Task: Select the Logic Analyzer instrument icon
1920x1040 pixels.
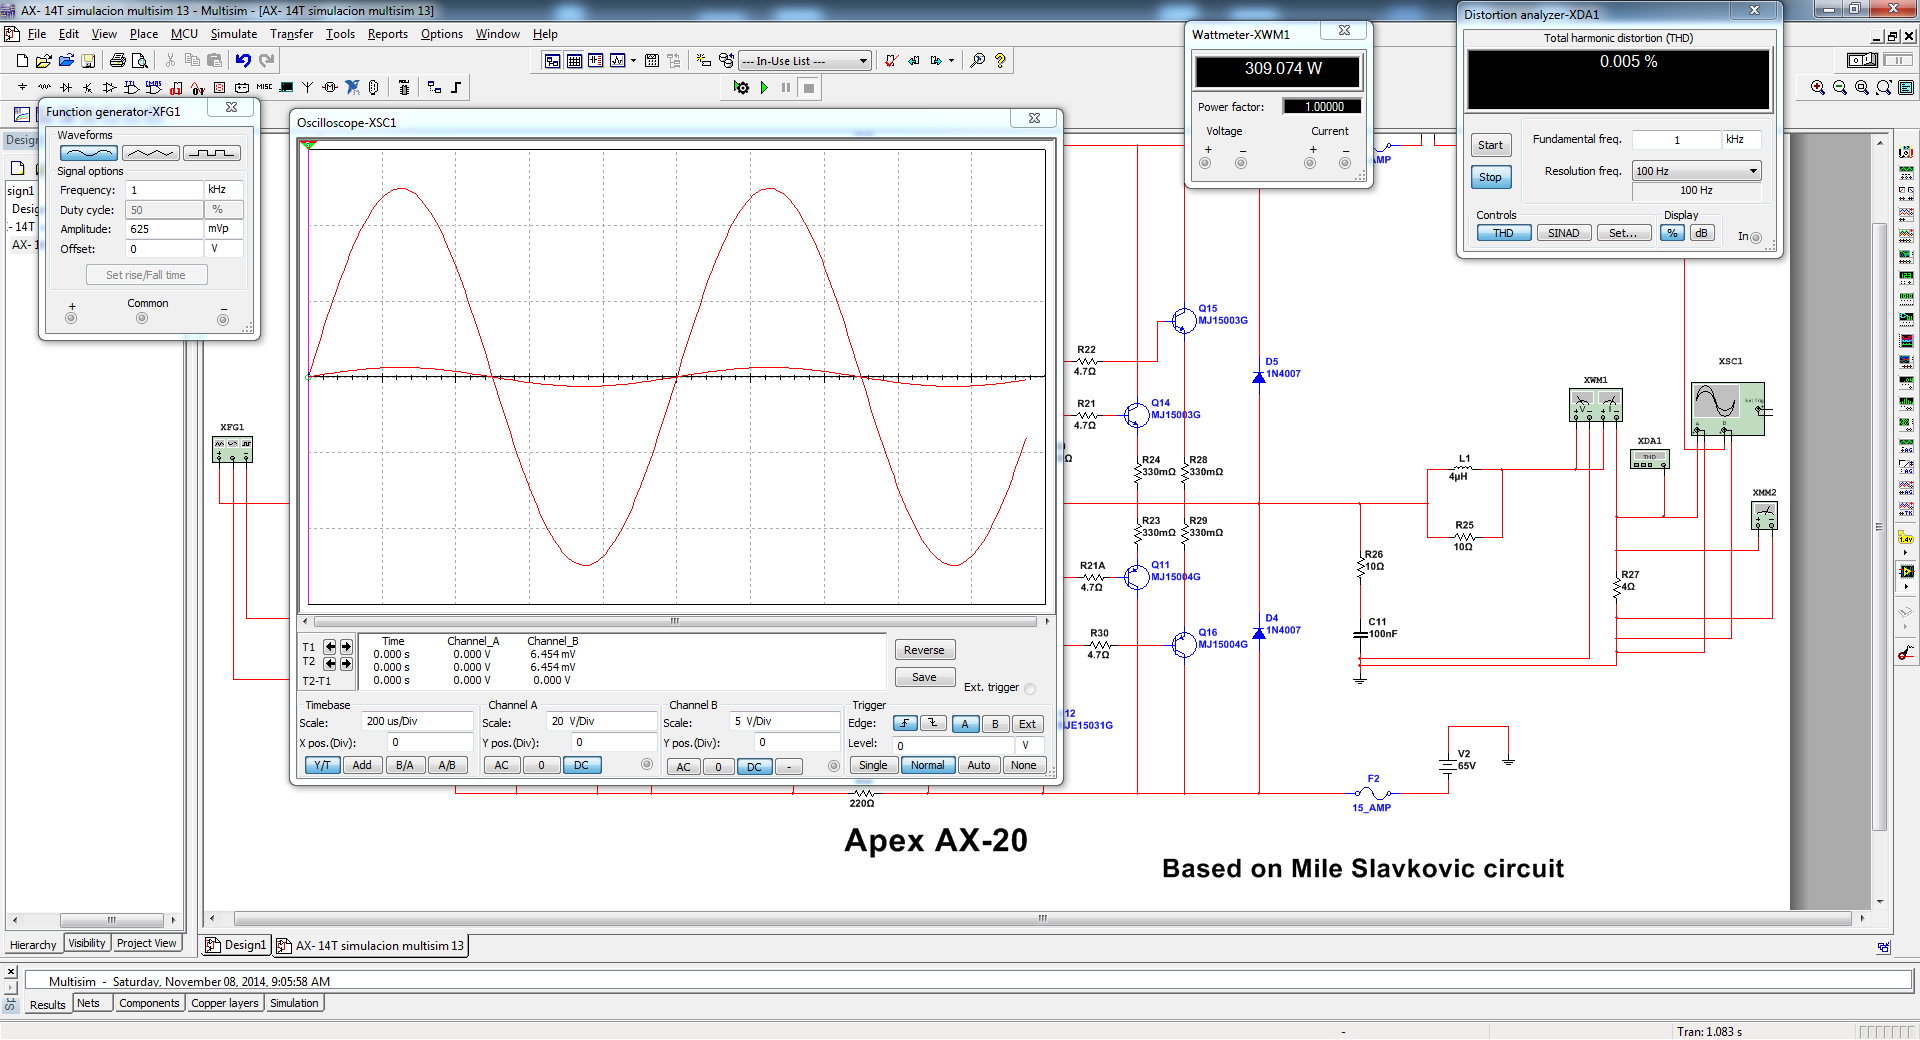Action: tap(1906, 340)
